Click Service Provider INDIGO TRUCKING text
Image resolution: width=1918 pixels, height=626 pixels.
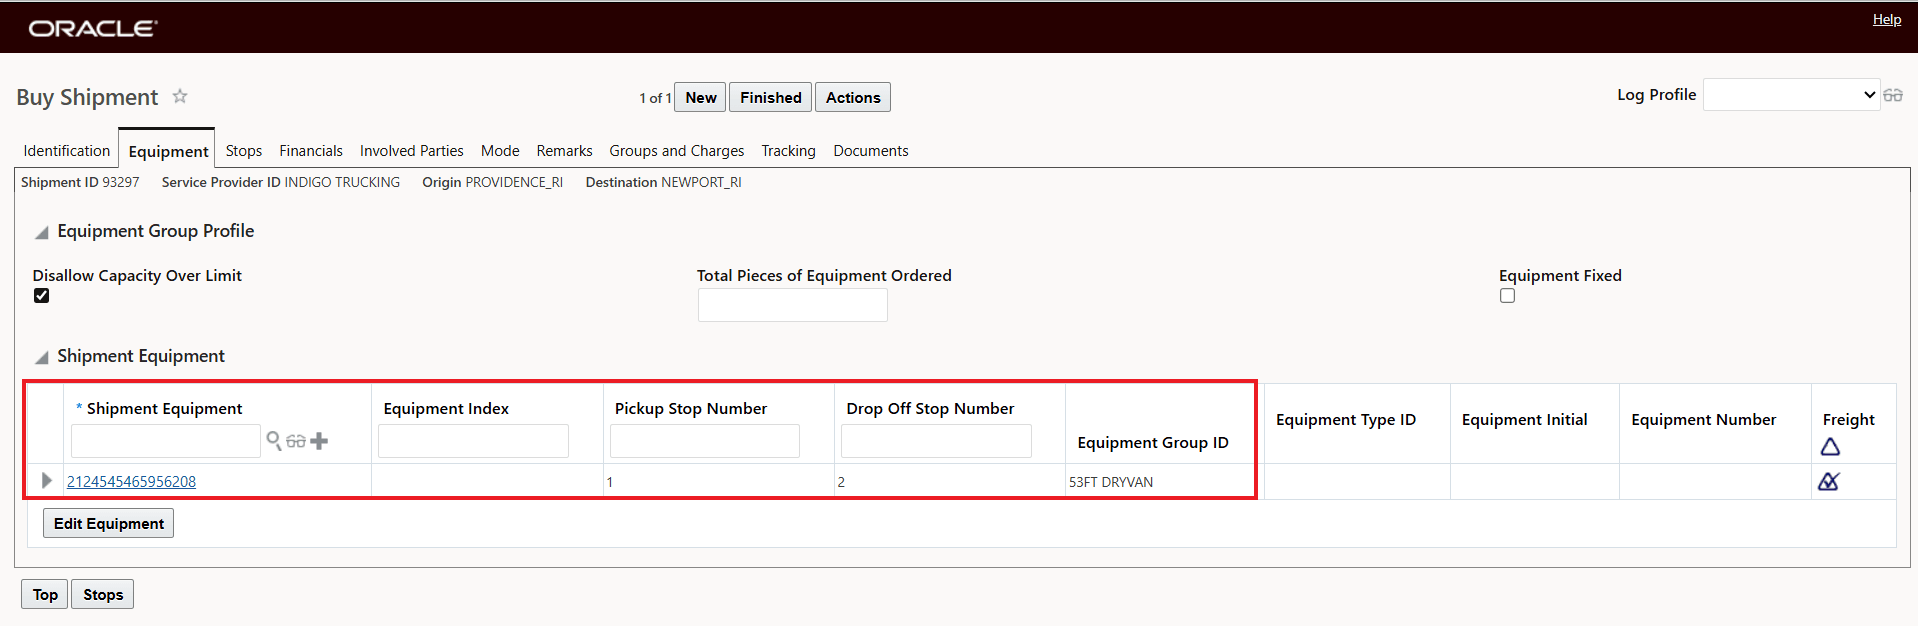(x=281, y=182)
